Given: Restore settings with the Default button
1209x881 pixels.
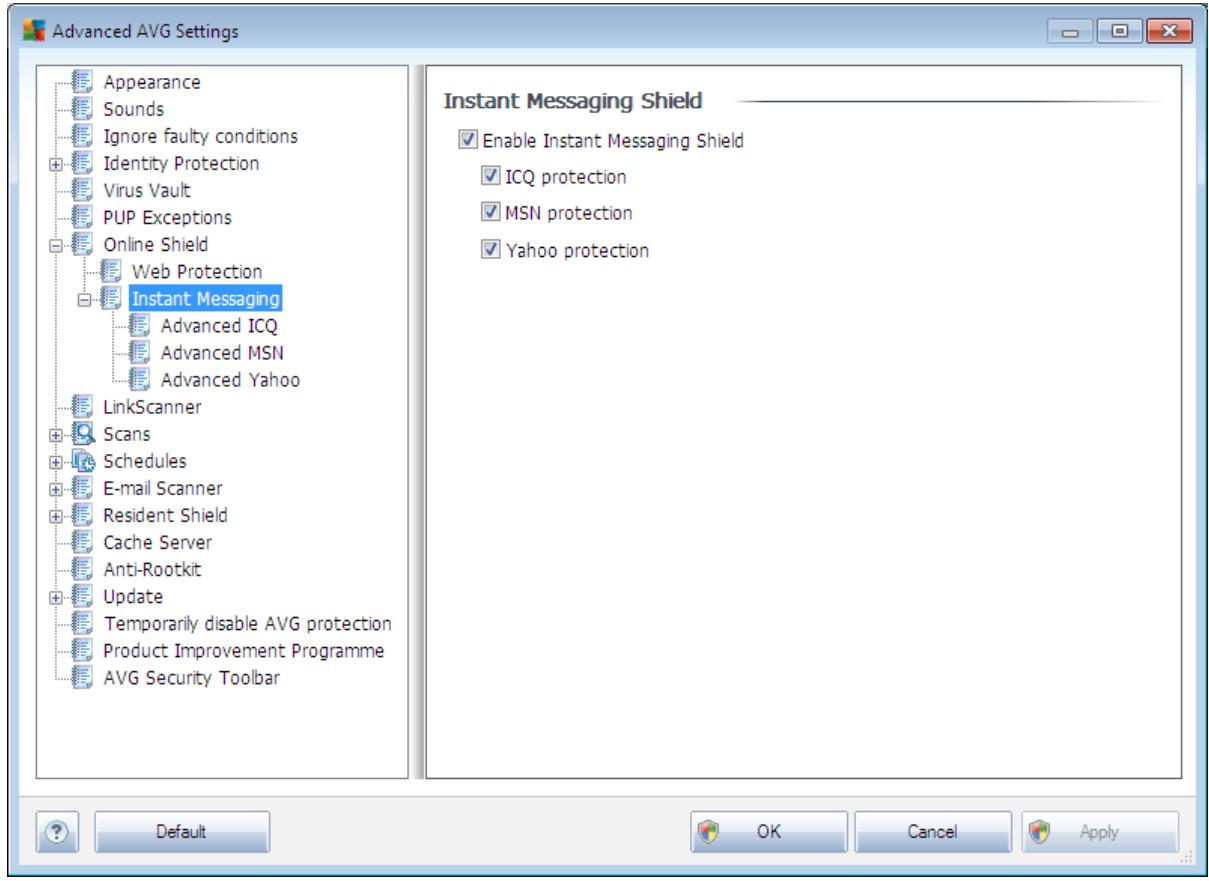Looking at the screenshot, I should (181, 831).
